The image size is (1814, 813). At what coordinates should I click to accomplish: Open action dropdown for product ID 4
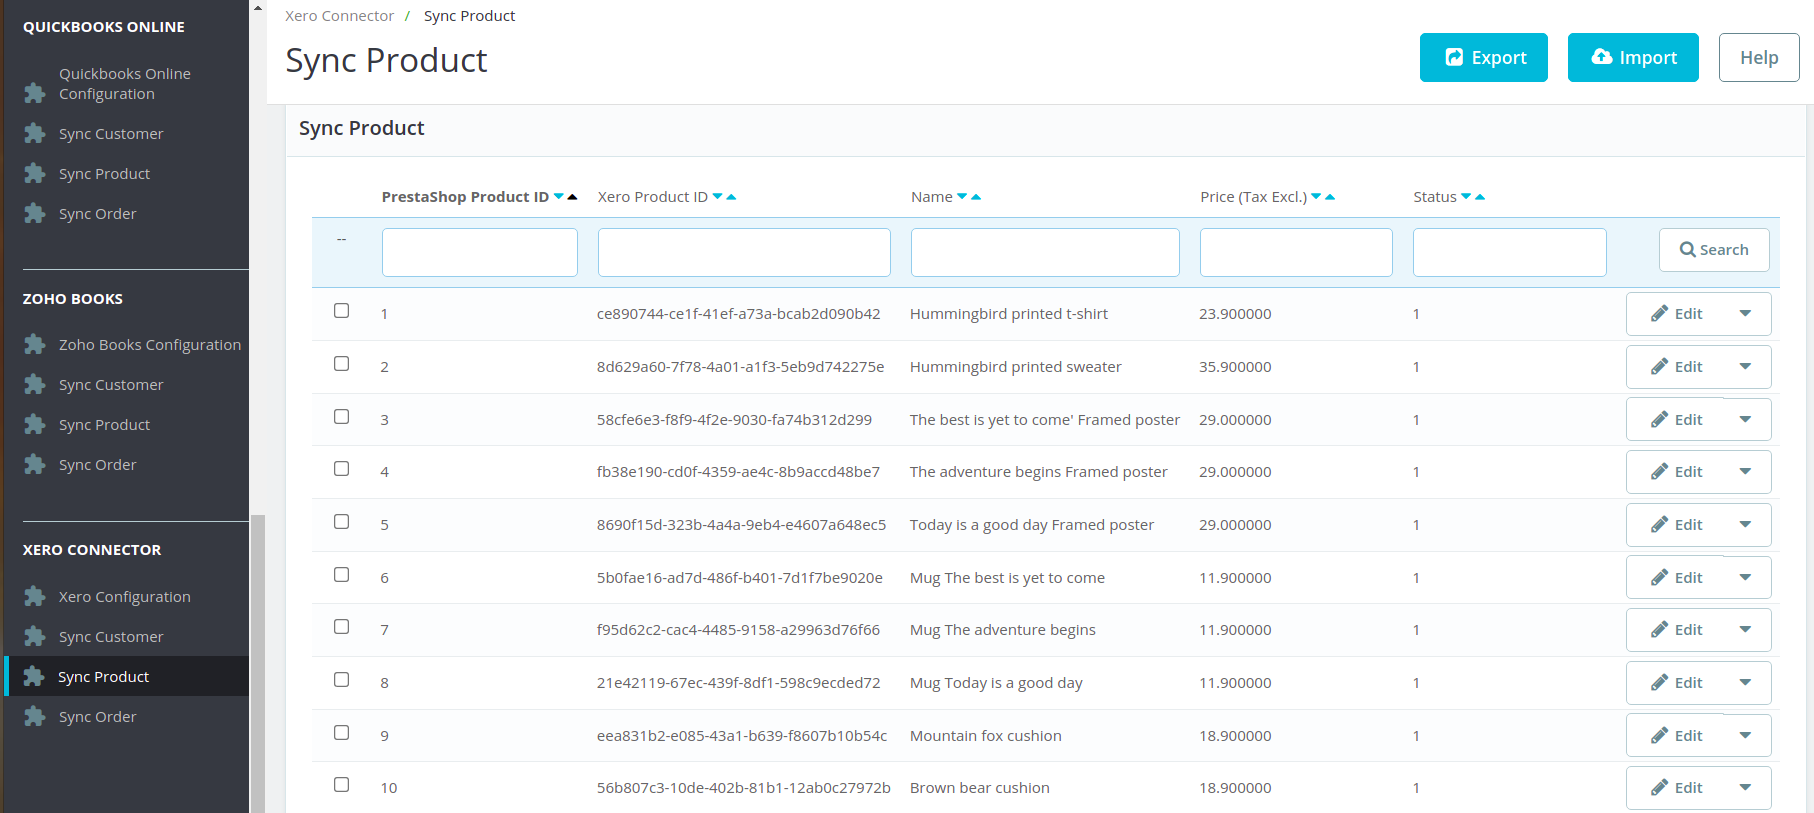click(1745, 472)
